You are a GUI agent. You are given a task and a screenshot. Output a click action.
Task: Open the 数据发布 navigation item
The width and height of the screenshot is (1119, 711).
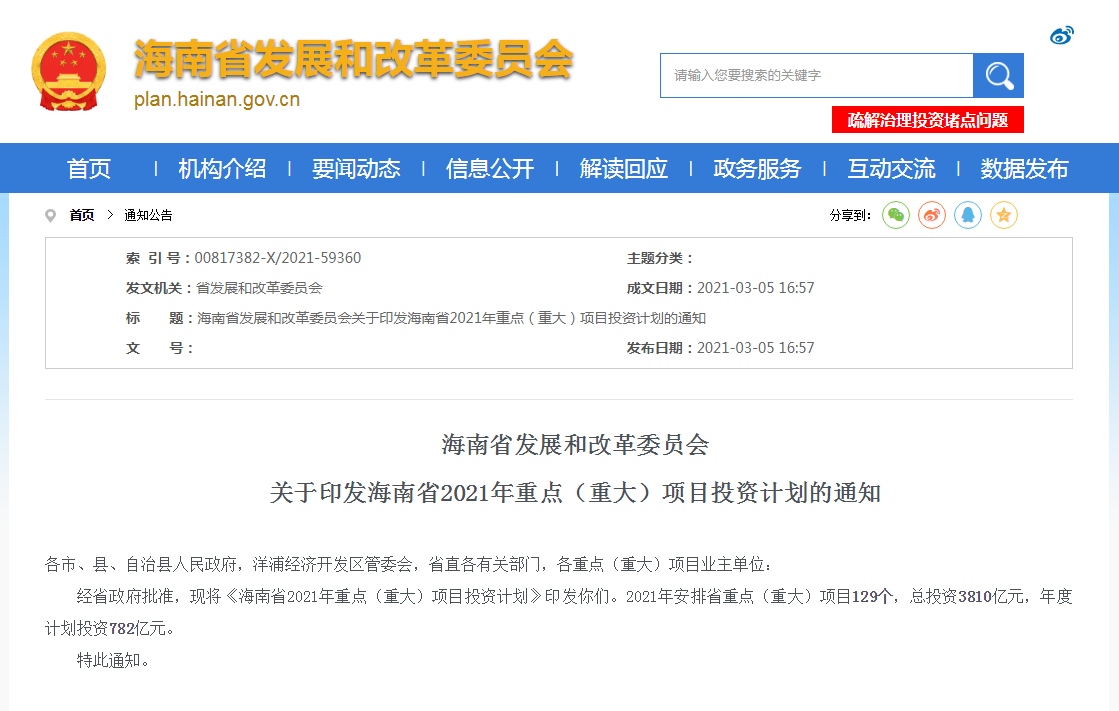tap(1024, 169)
